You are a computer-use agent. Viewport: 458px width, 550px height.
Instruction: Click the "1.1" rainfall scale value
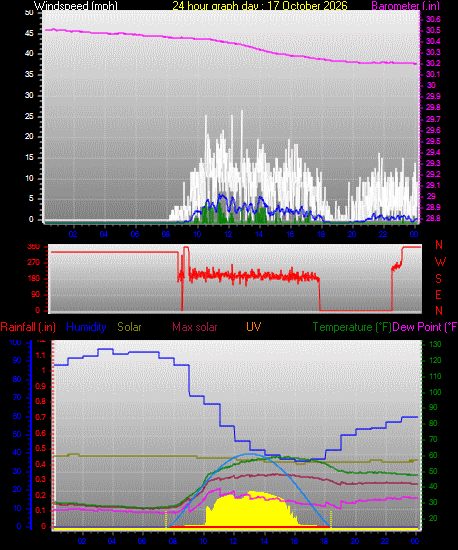(x=41, y=355)
